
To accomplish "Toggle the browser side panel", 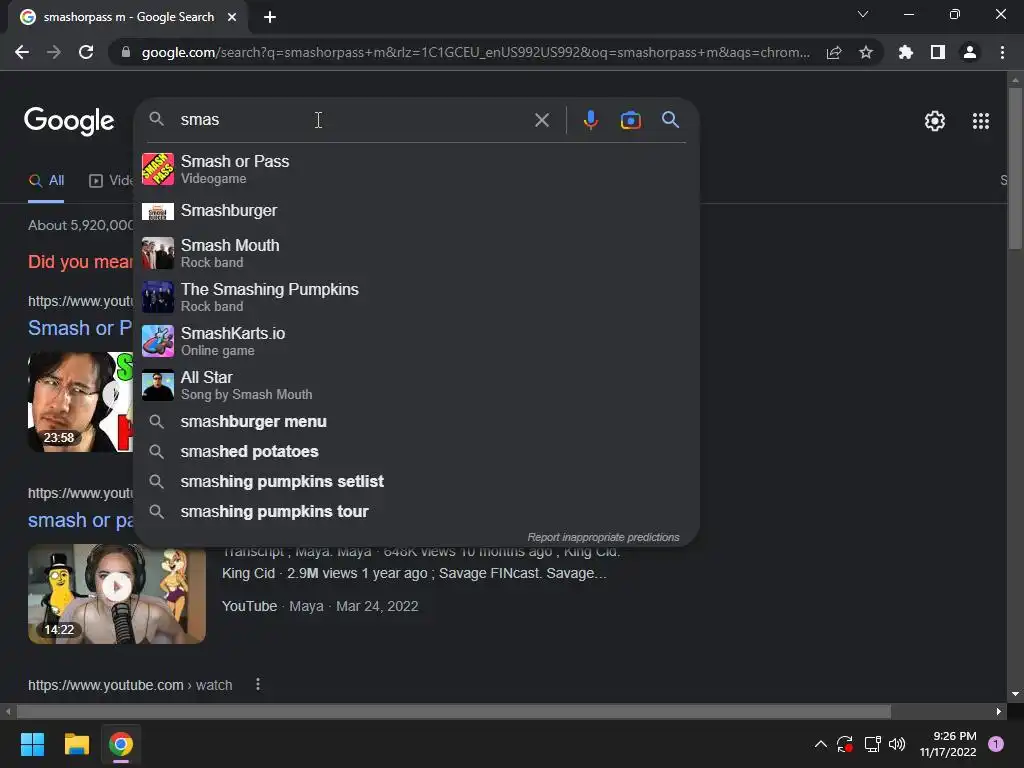I will tap(938, 52).
